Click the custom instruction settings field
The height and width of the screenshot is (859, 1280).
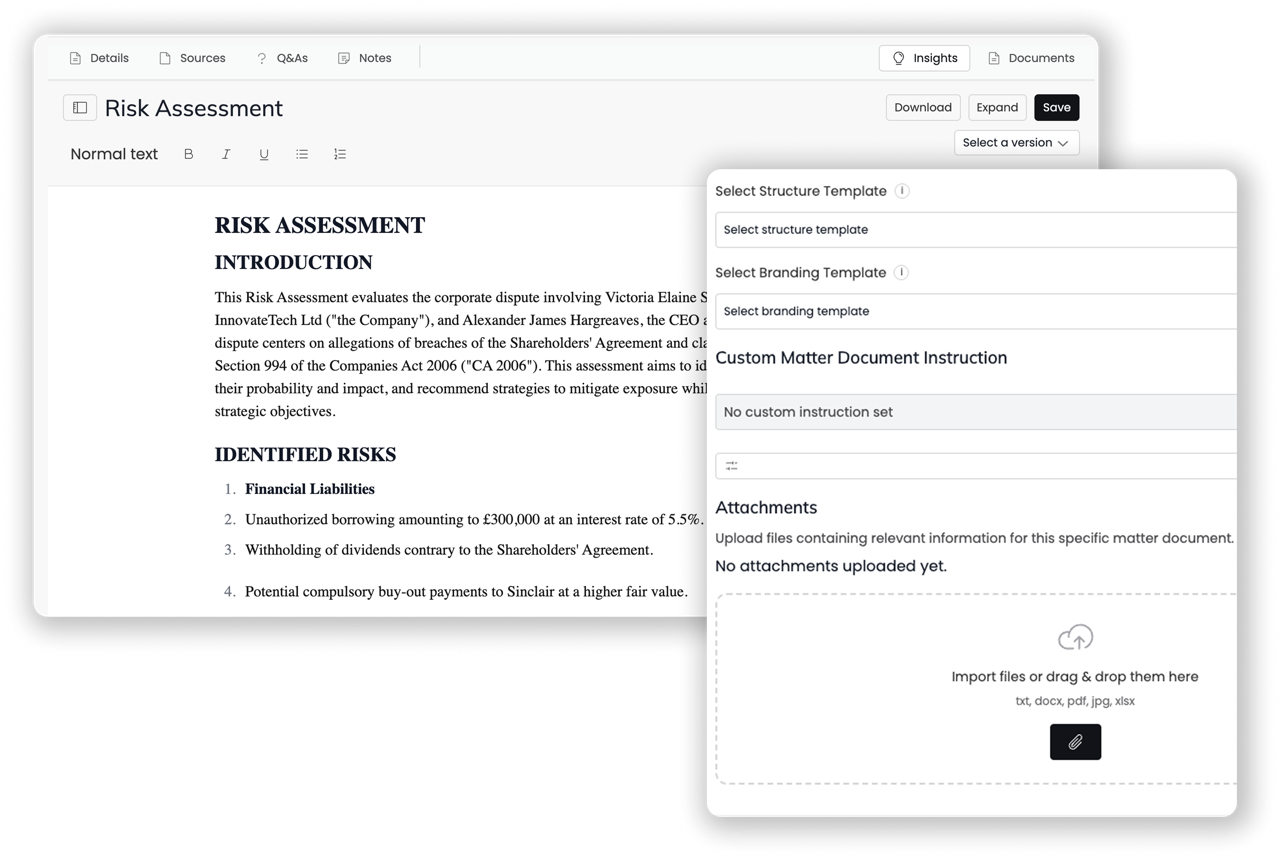point(975,466)
